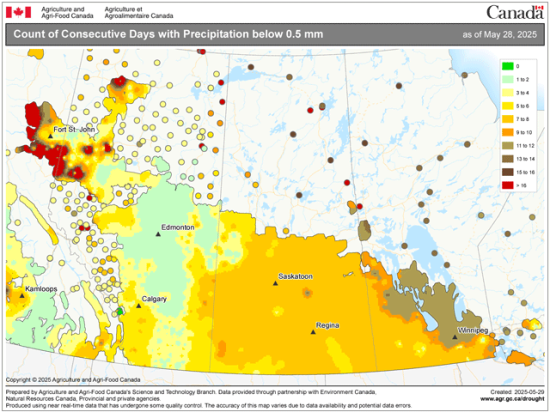Click the bright green '0' legend swatch
Screen dimensions: 550x412
click(508, 66)
